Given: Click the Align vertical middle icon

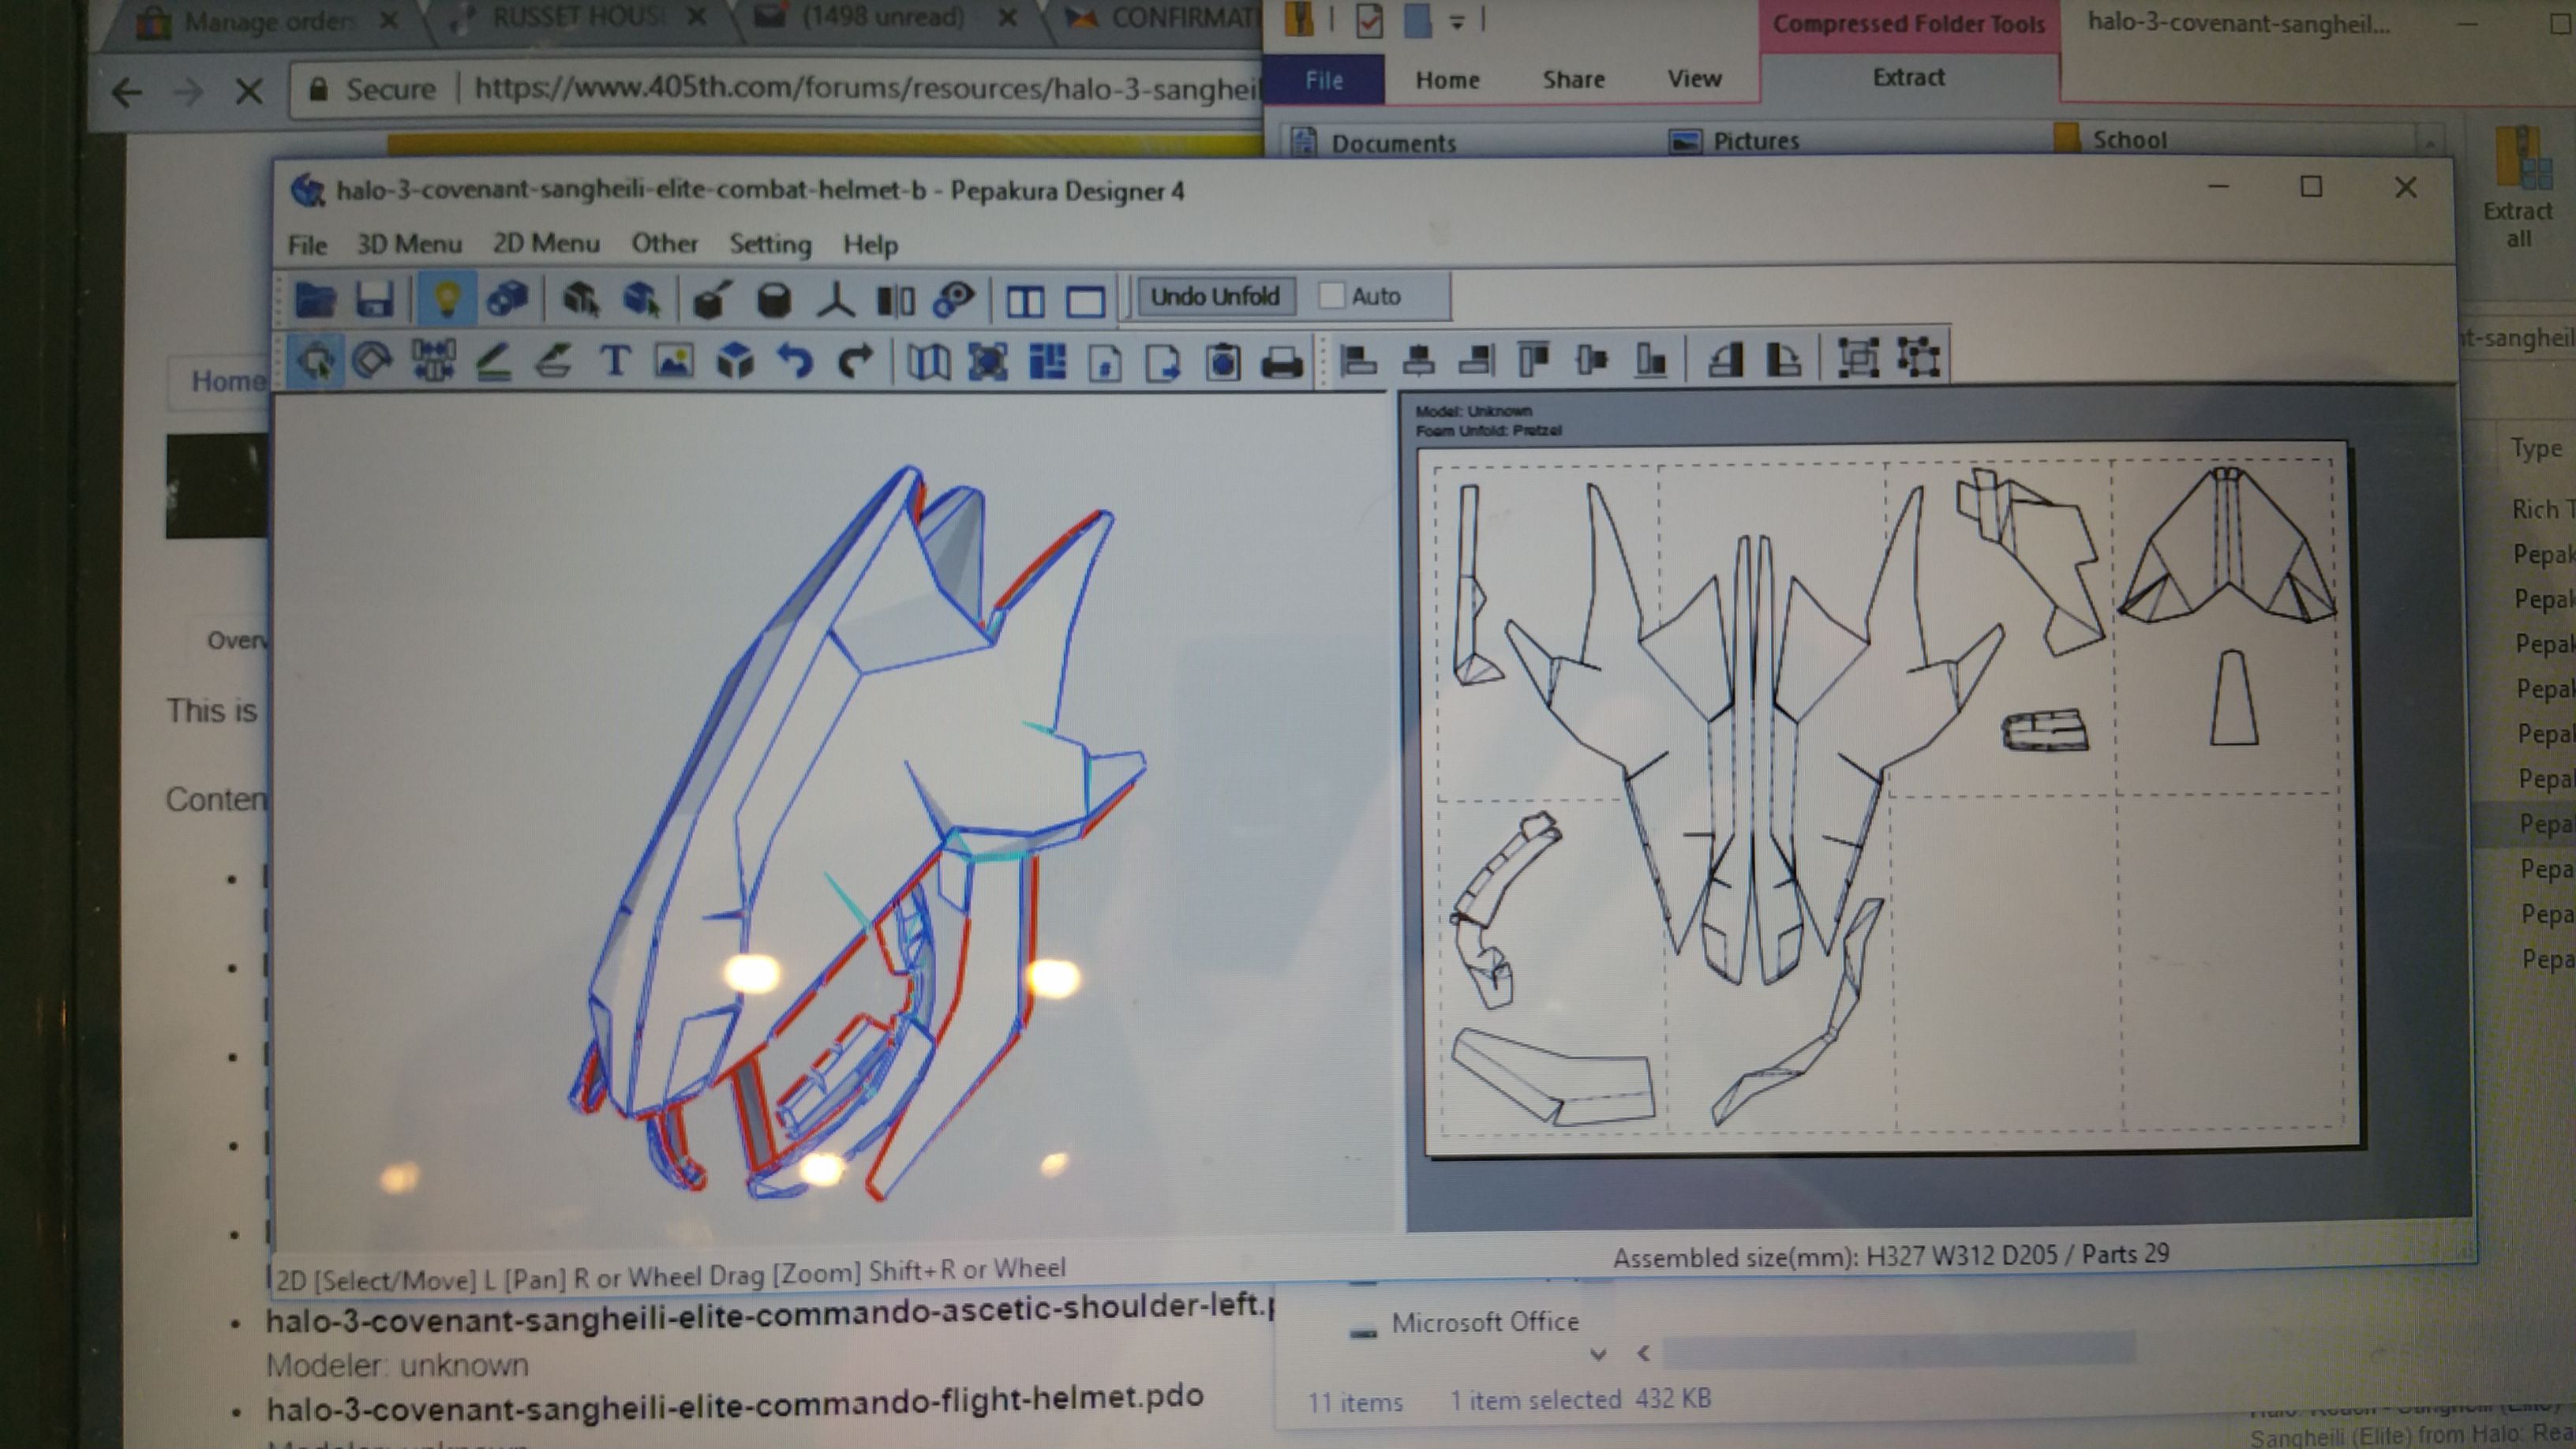Looking at the screenshot, I should 1592,359.
